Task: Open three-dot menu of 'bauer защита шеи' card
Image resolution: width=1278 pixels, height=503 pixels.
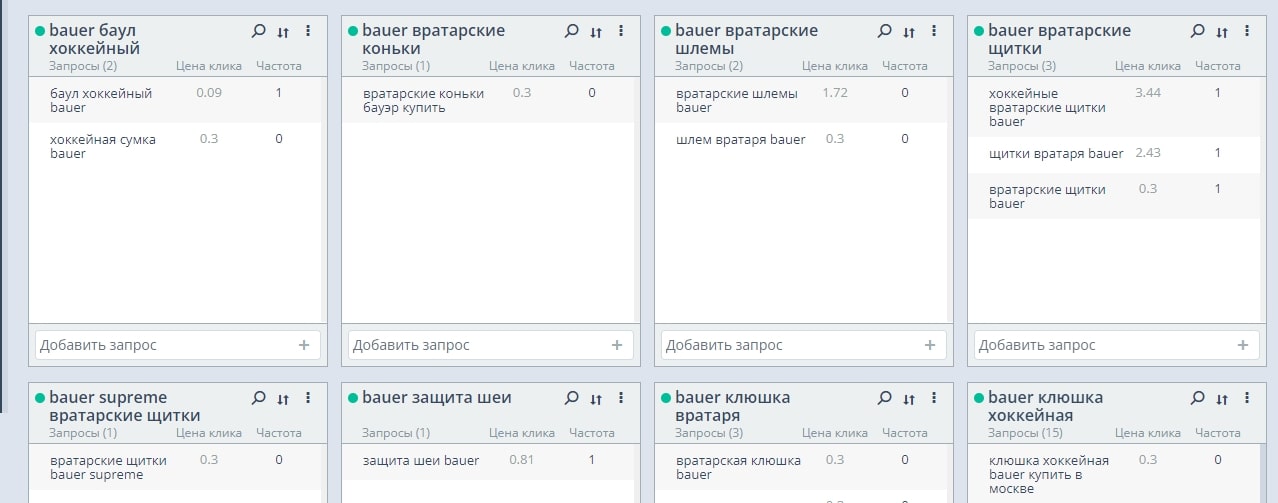Action: (x=621, y=398)
